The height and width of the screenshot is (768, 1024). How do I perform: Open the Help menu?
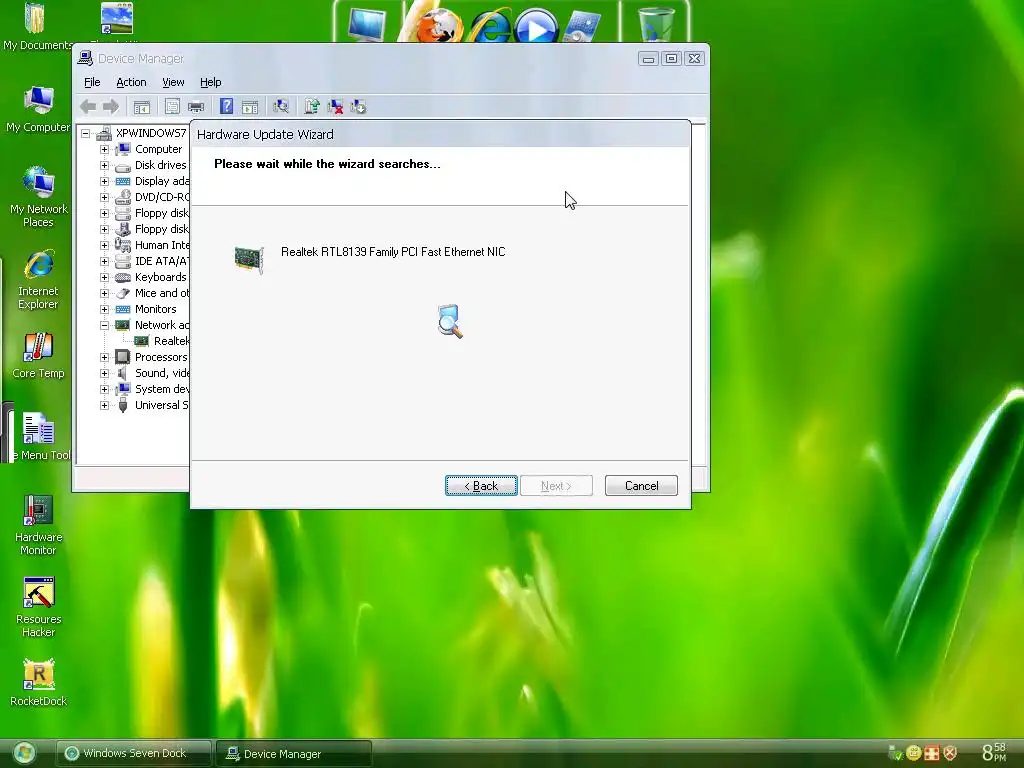[x=210, y=82]
